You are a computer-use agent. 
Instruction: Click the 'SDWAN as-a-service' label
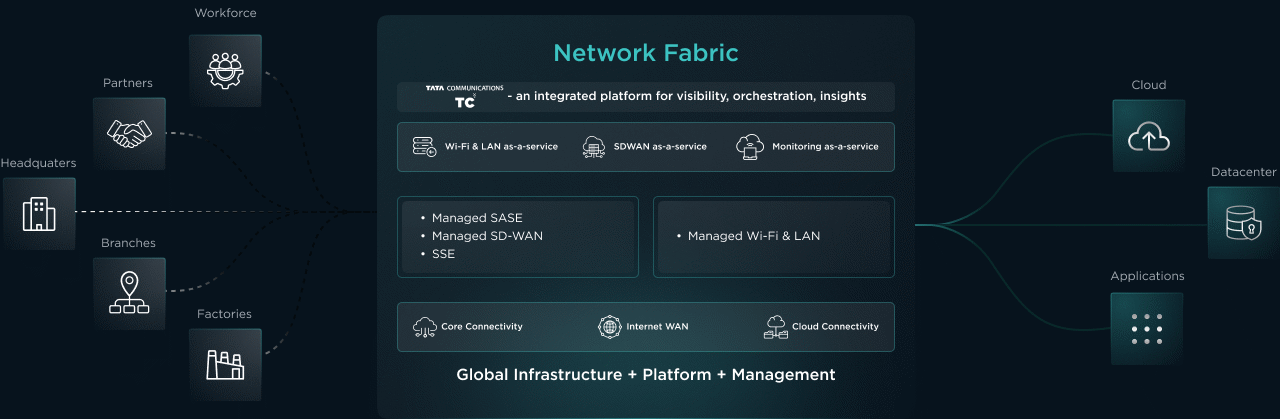(660, 147)
